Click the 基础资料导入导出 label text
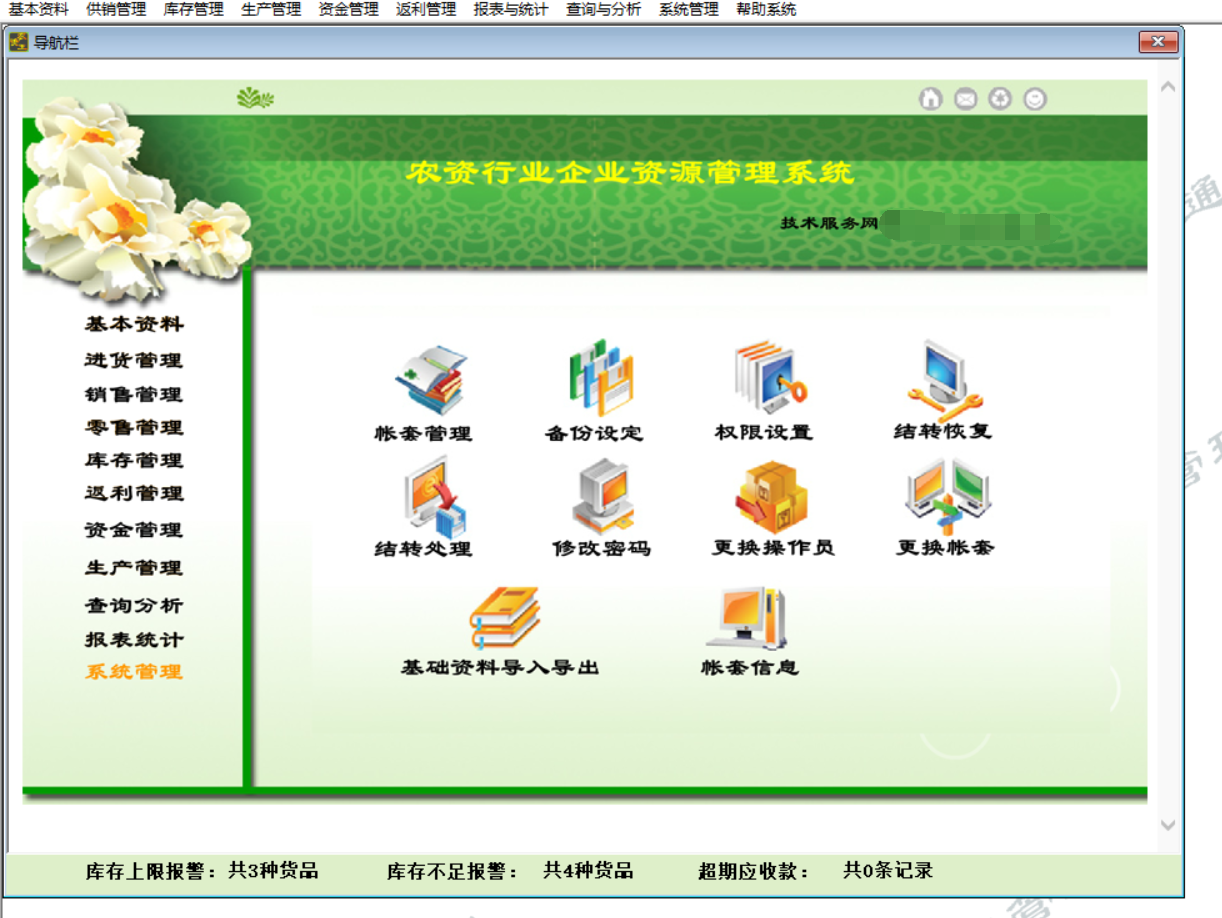The height and width of the screenshot is (918, 1222). 500,667
